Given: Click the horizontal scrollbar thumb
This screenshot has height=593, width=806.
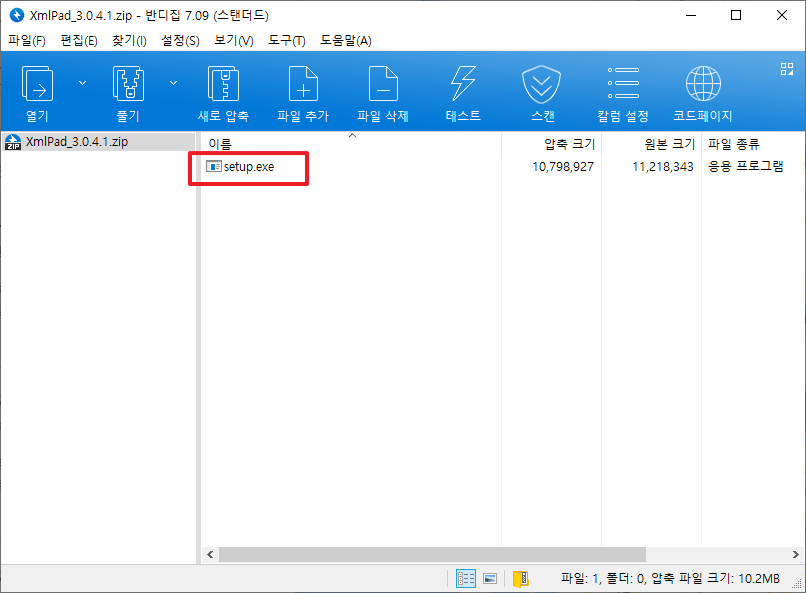Looking at the screenshot, I should (x=432, y=554).
